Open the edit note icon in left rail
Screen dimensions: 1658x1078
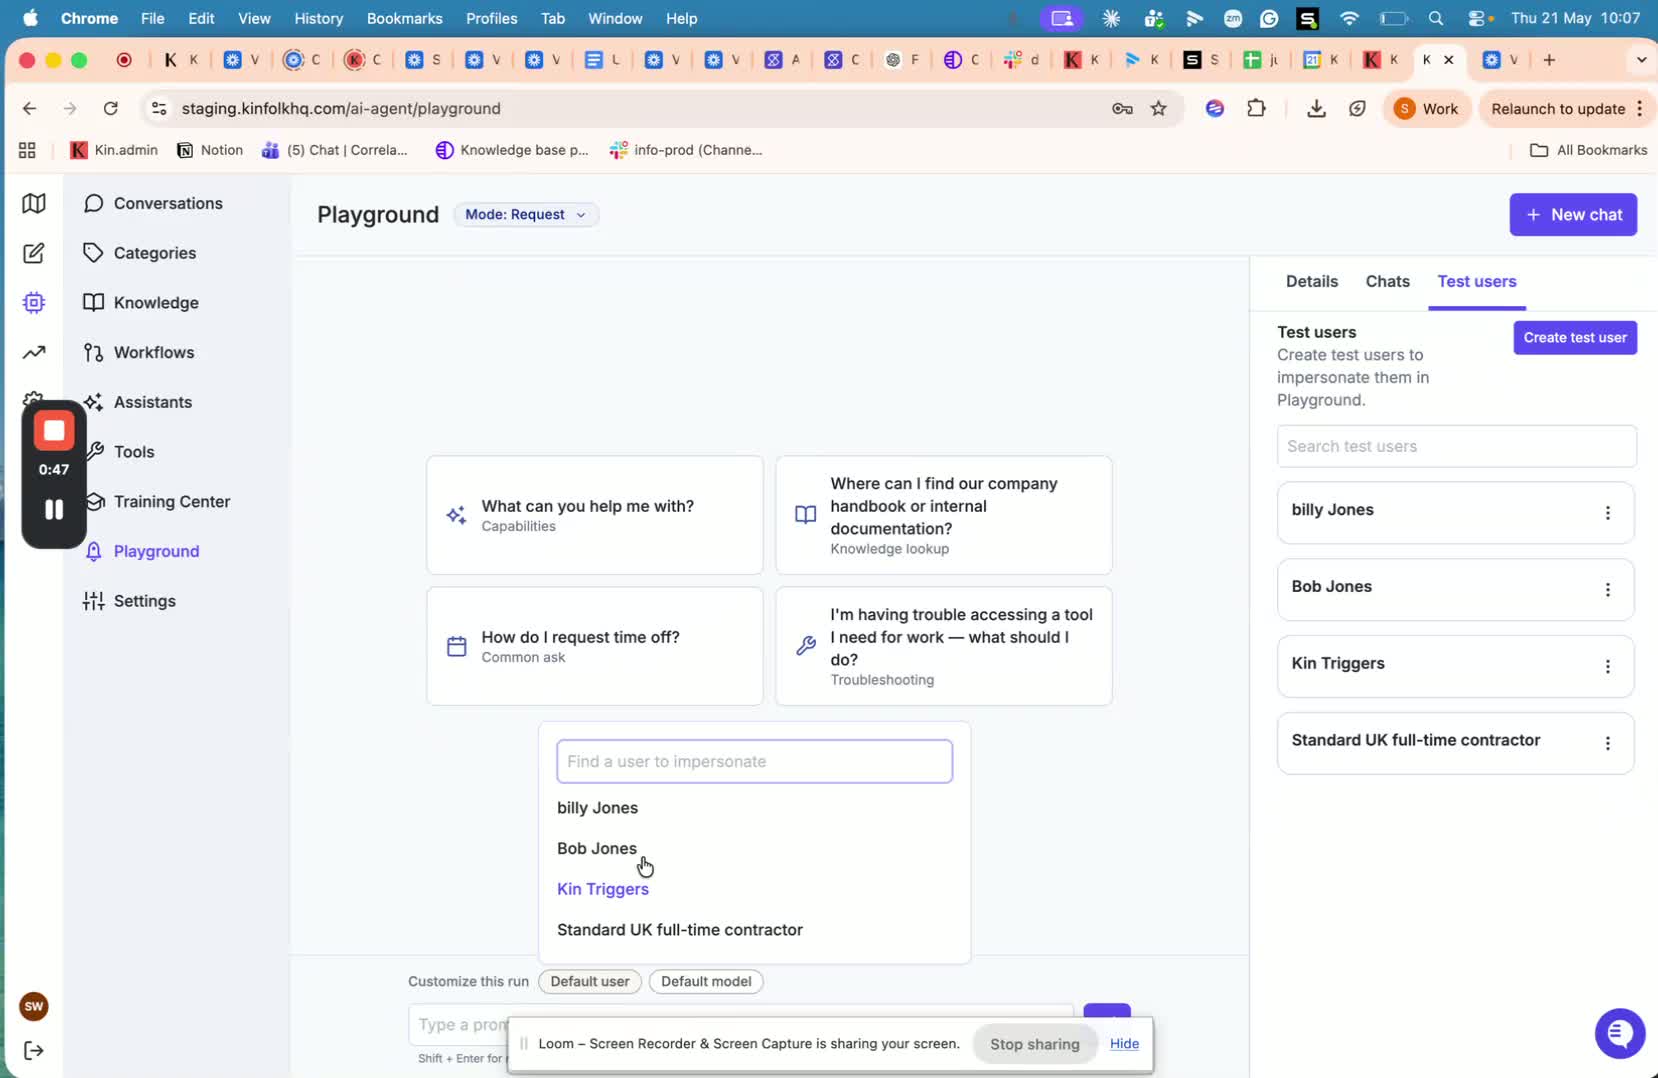[x=34, y=253]
